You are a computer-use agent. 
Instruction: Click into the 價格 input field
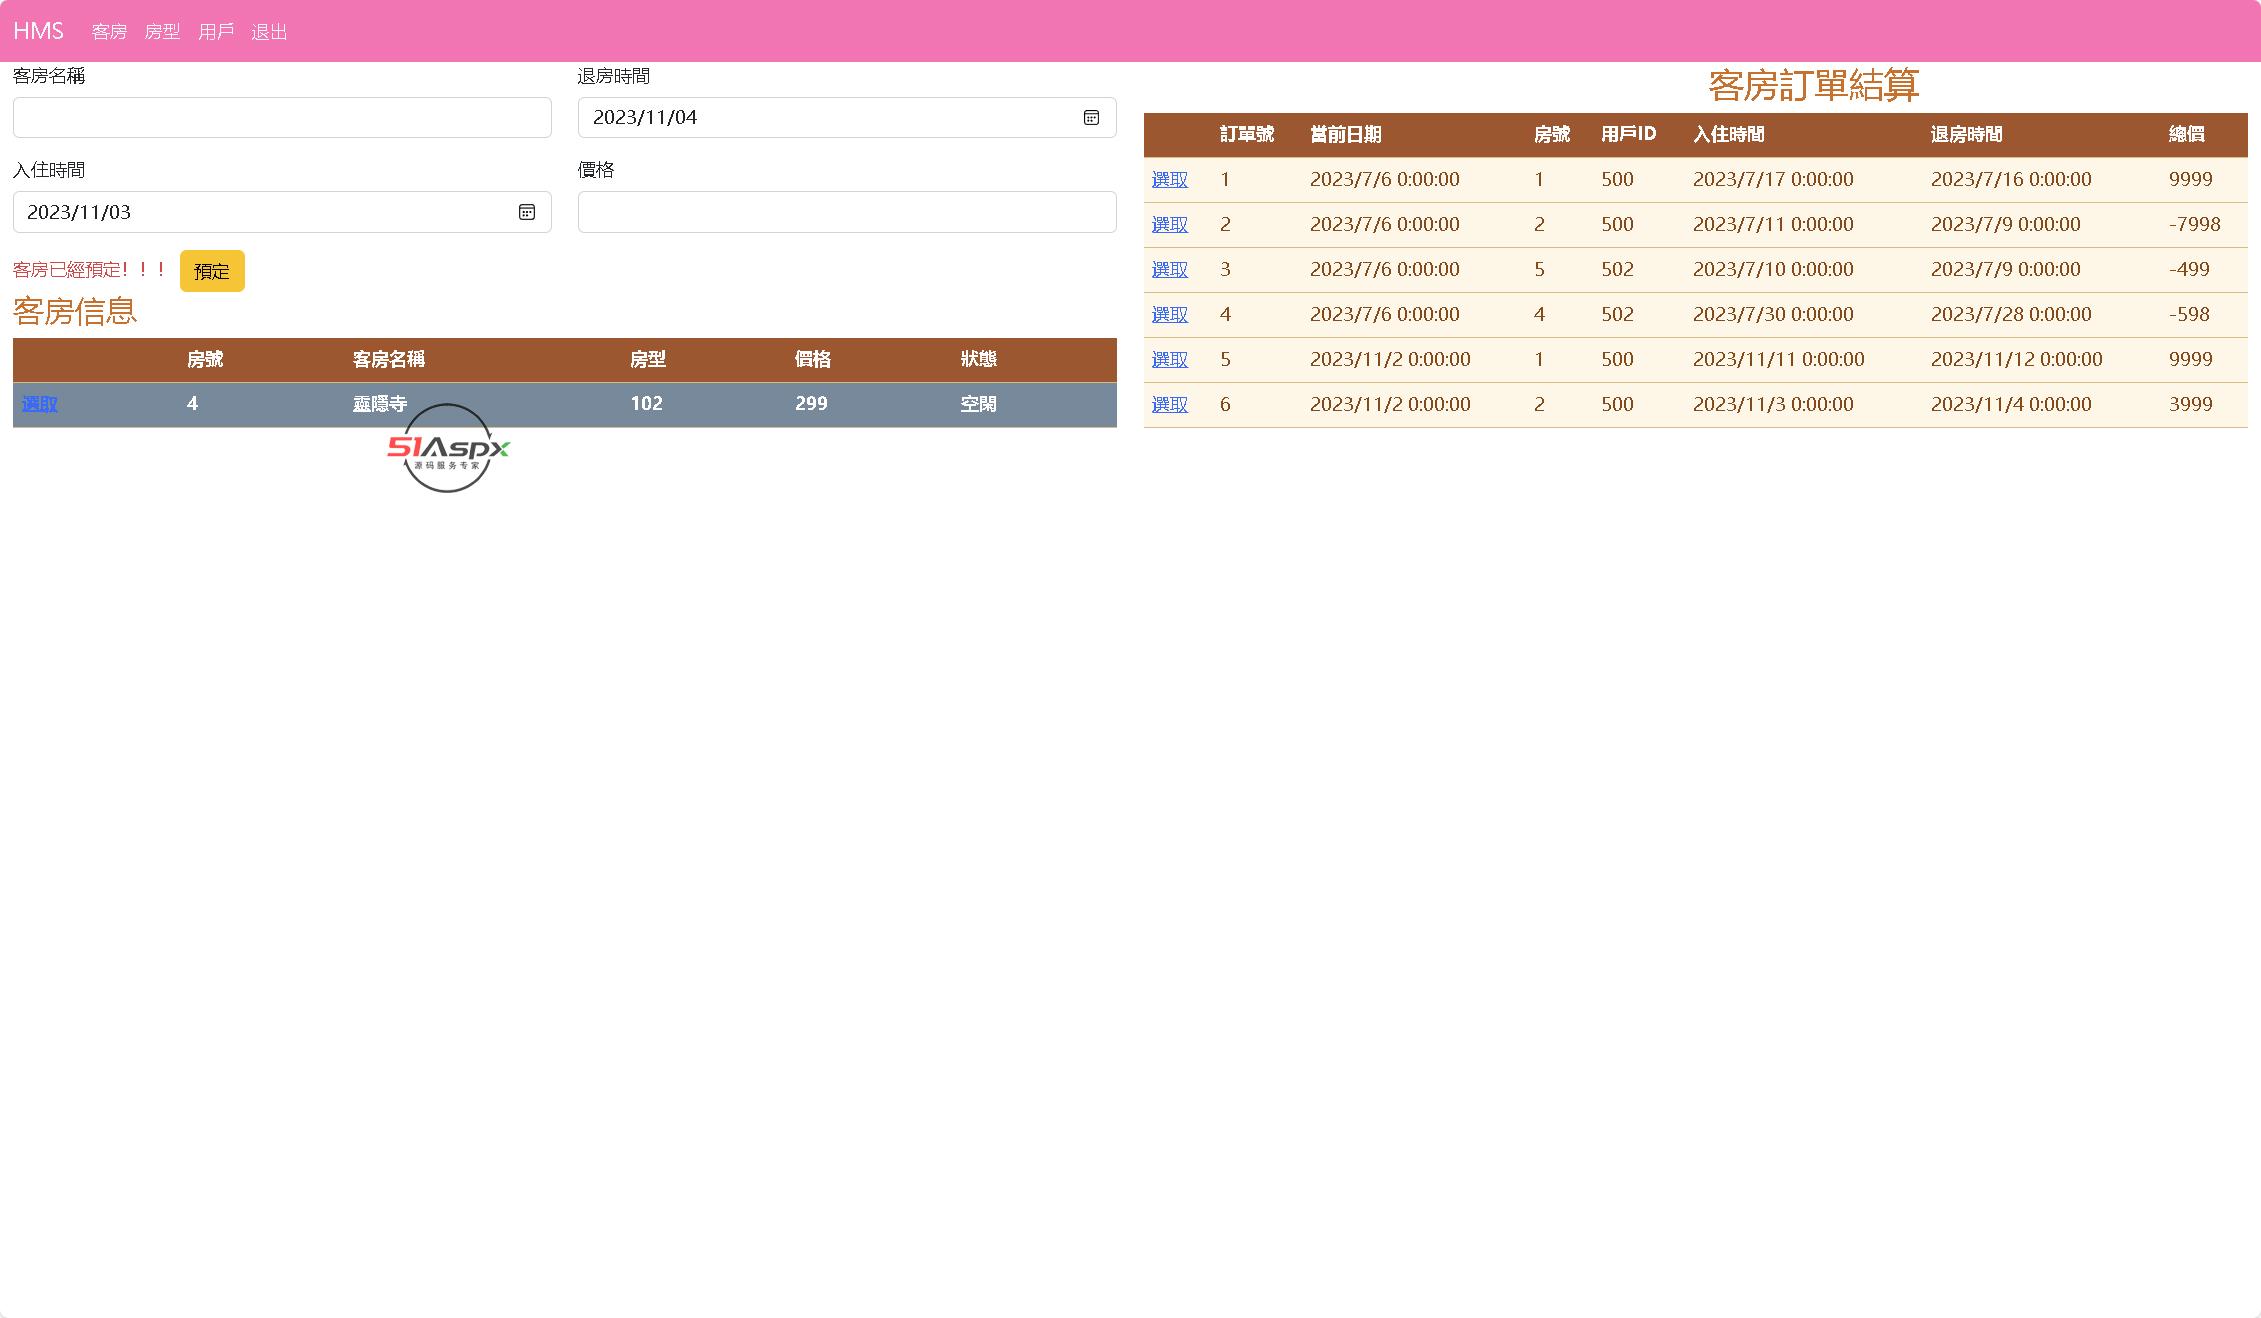(846, 212)
